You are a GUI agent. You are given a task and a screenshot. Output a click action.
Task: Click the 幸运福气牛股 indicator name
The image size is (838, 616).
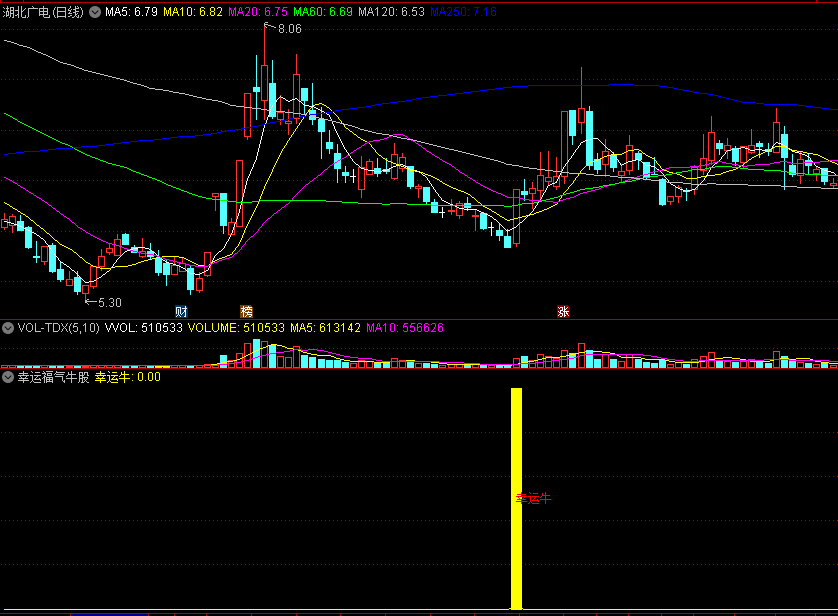pos(53,377)
